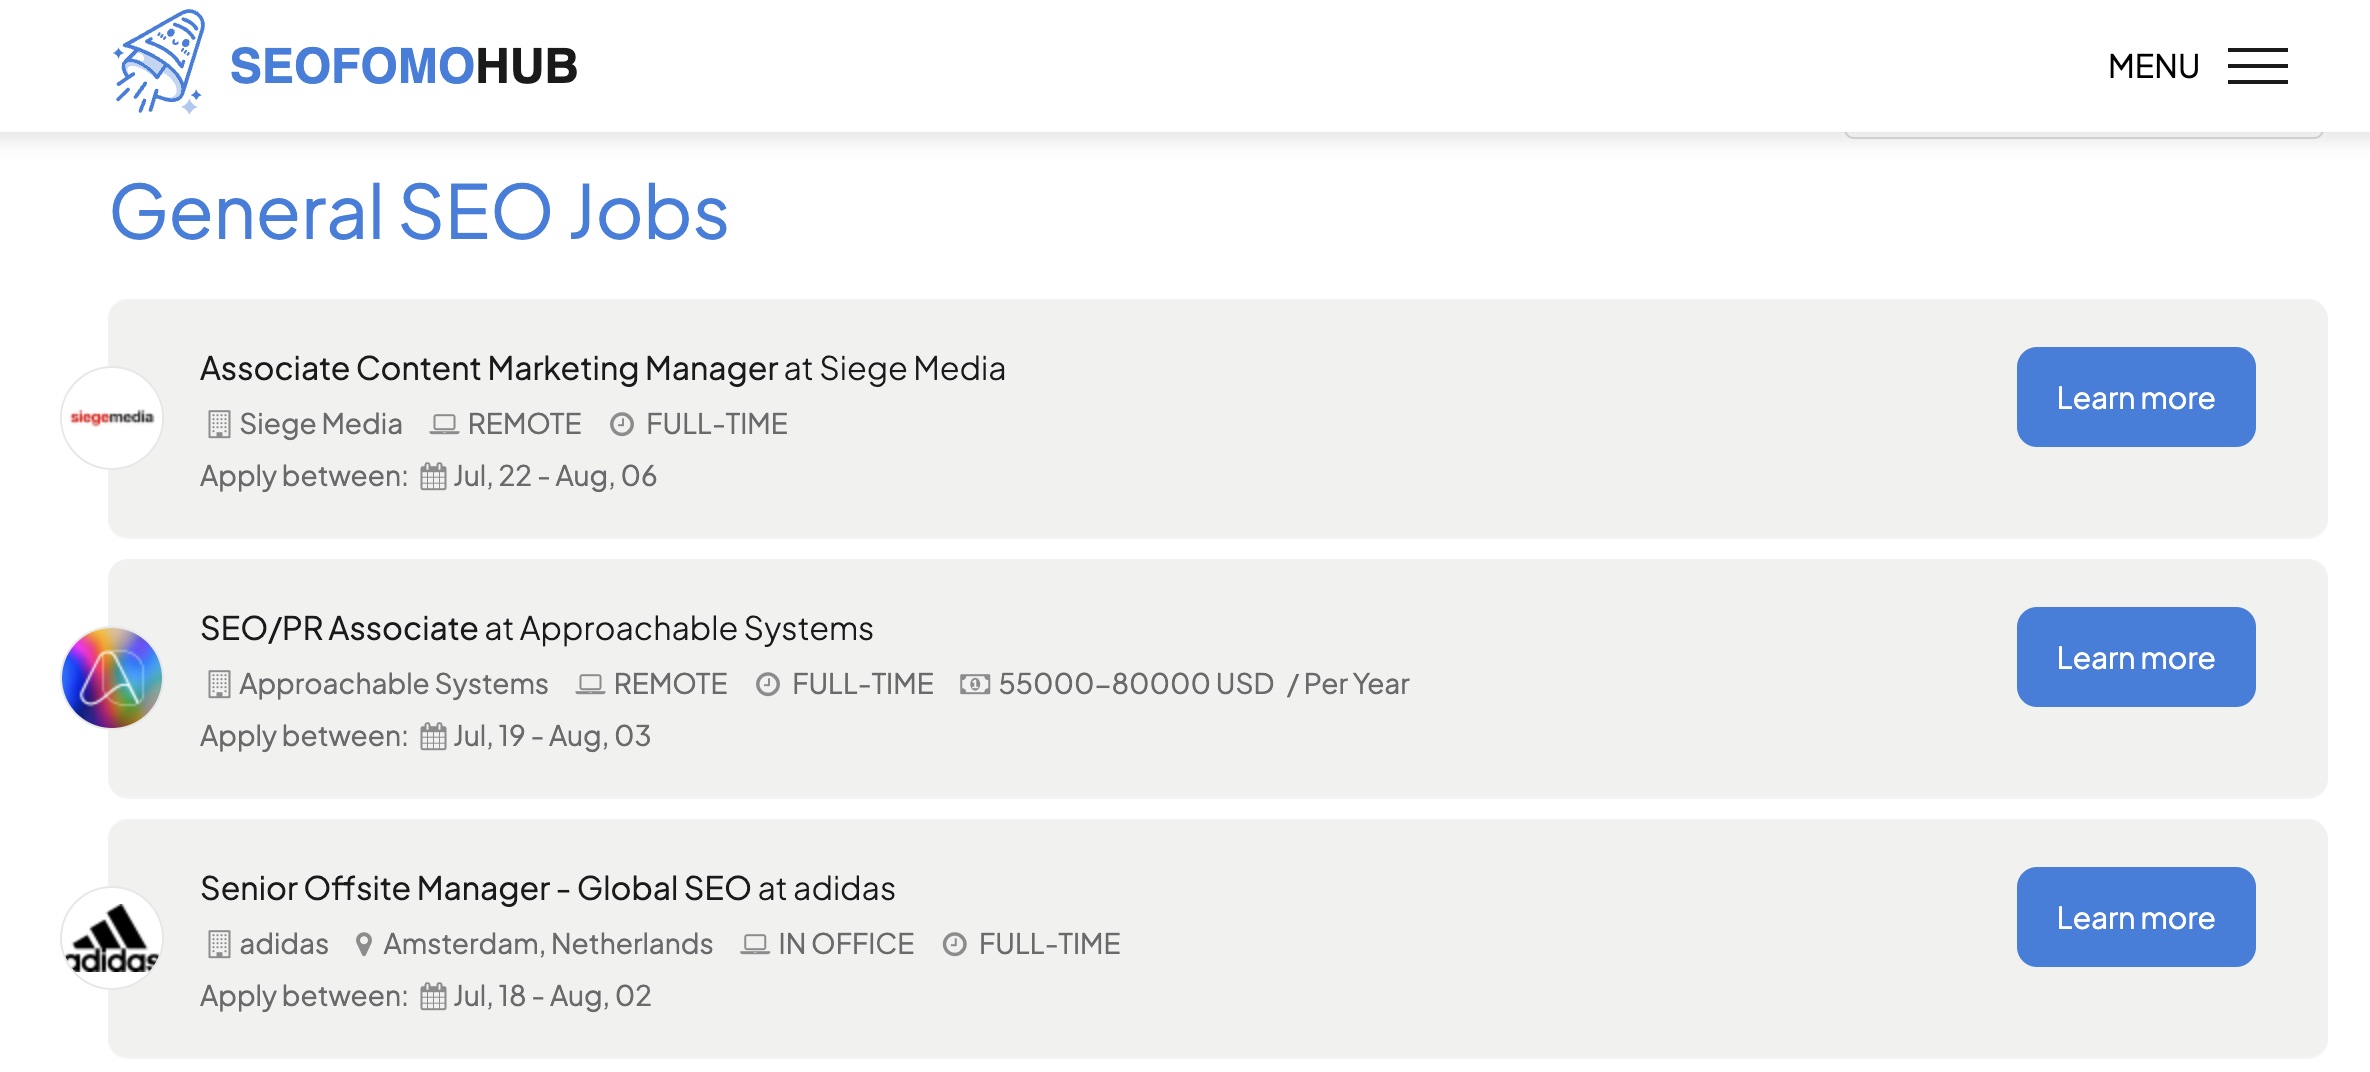Click laptop icon in Approachable Systems row
The image size is (2370, 1072).
click(590, 684)
